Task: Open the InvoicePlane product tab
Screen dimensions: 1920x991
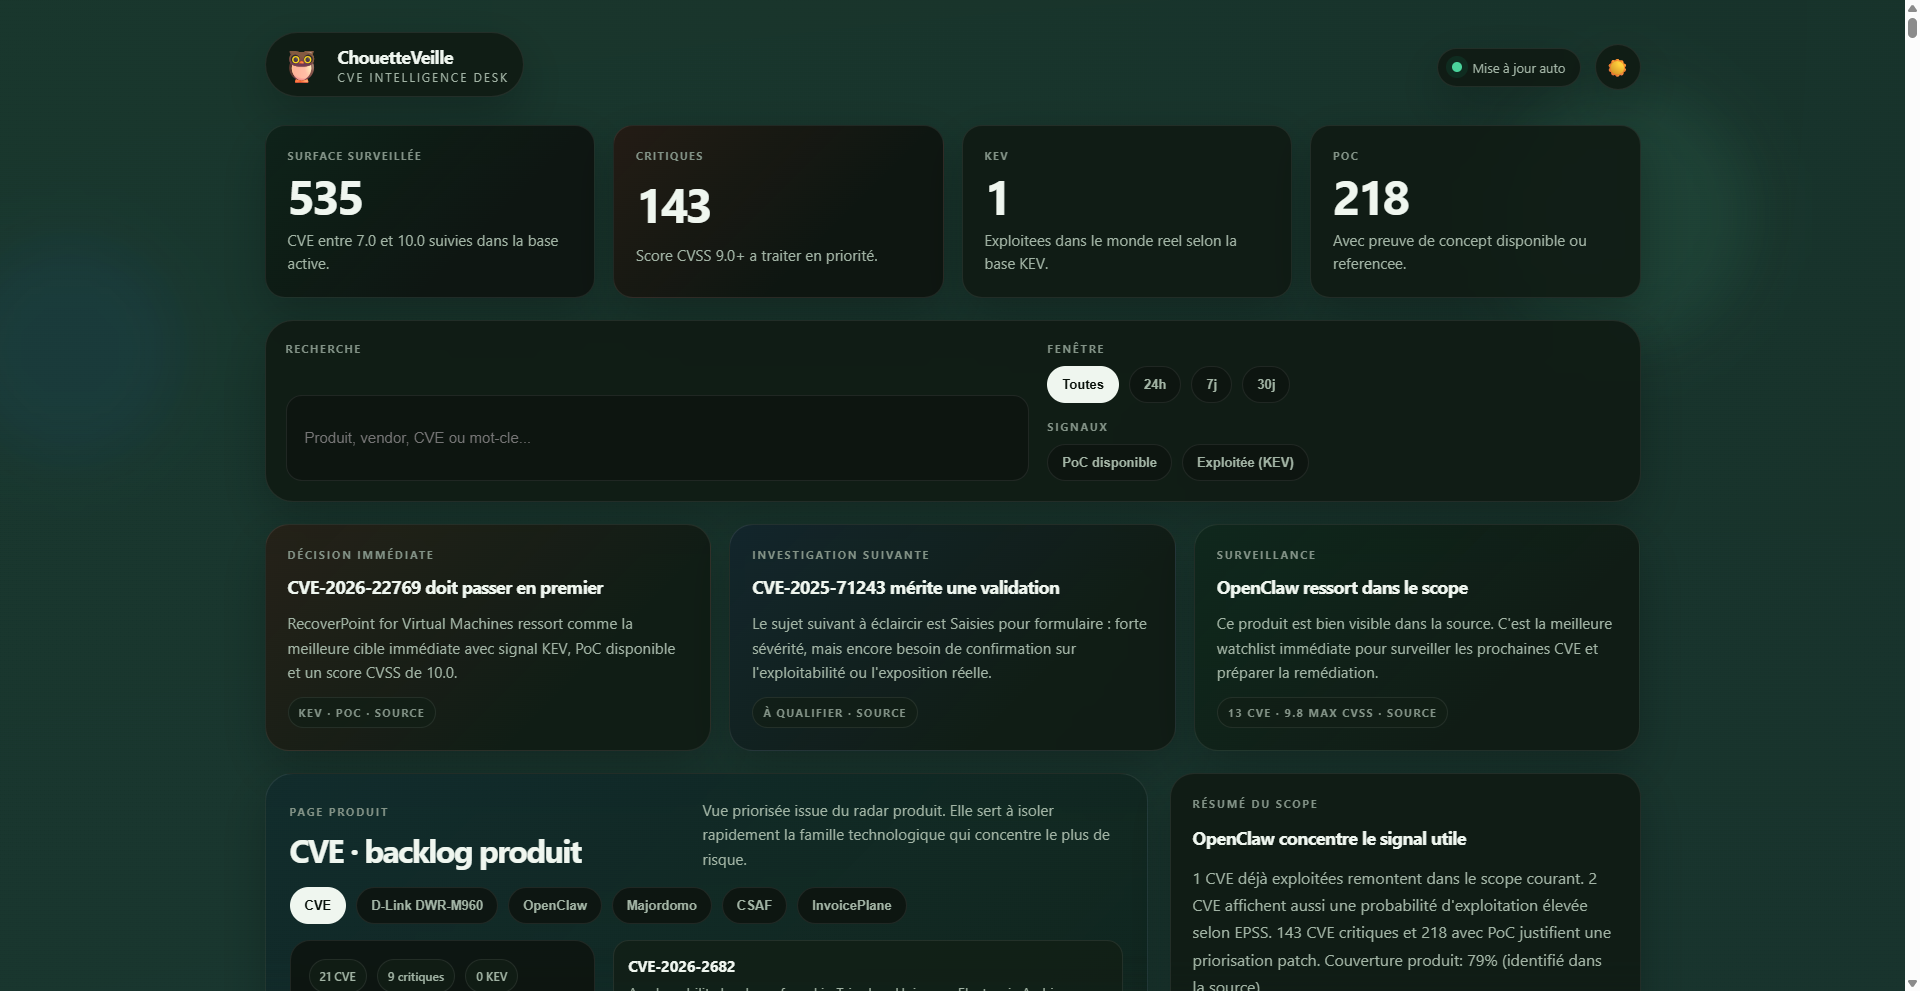Action: [851, 906]
